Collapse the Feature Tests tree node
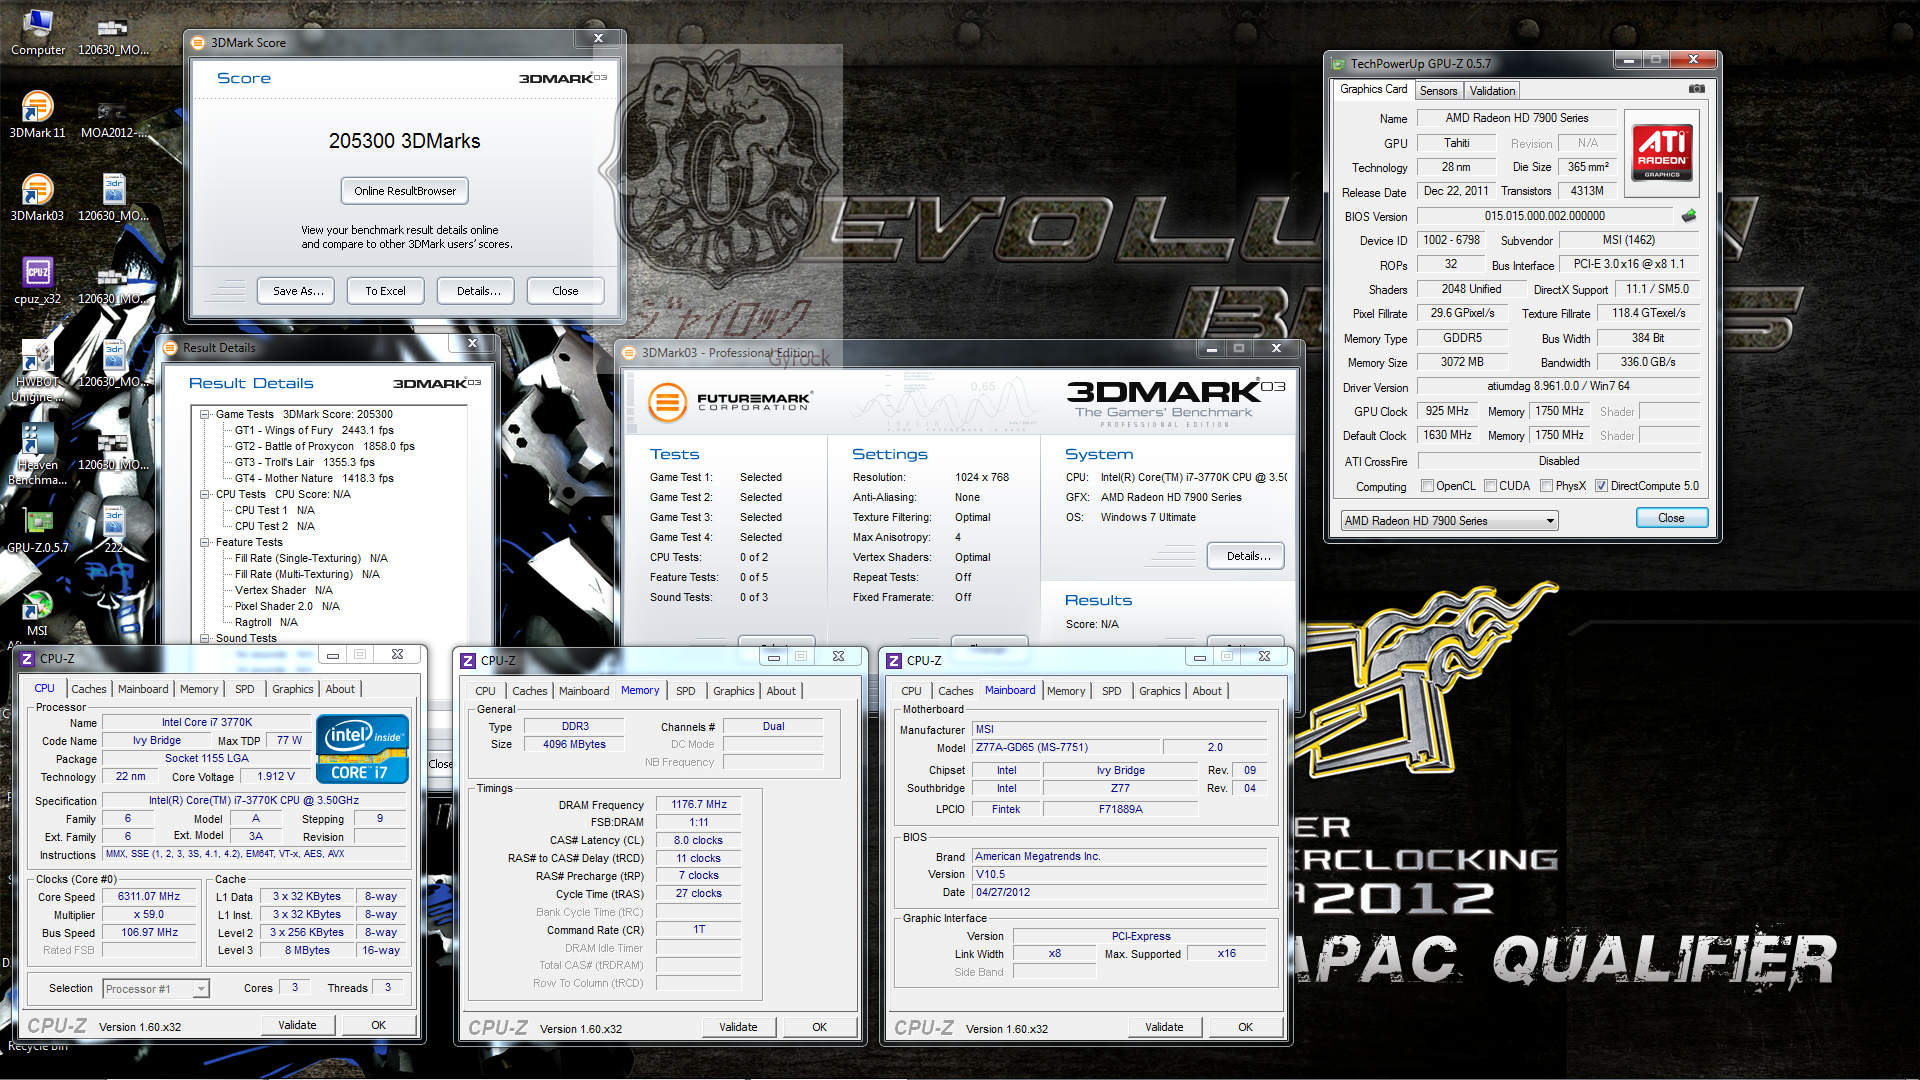This screenshot has width=1920, height=1080. click(204, 542)
